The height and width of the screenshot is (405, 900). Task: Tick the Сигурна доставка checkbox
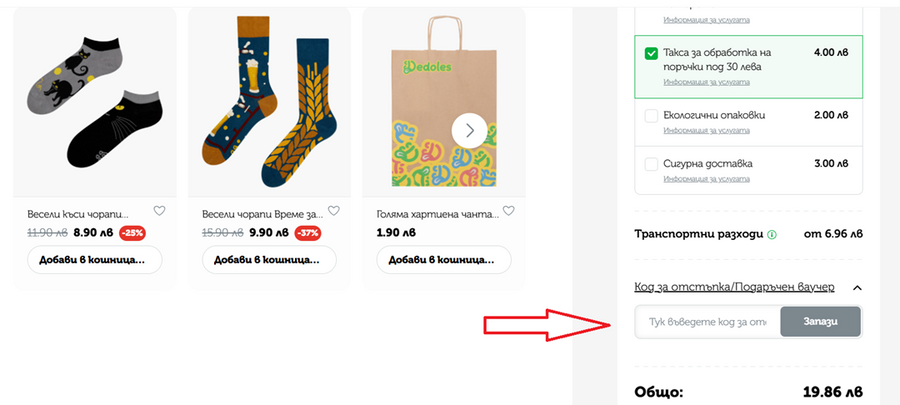(x=652, y=163)
